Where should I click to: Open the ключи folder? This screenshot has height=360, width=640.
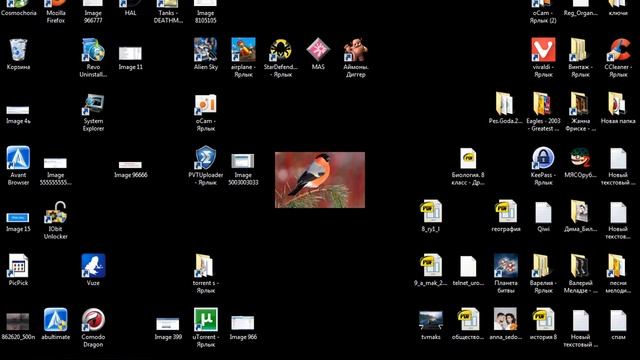(618, 4)
